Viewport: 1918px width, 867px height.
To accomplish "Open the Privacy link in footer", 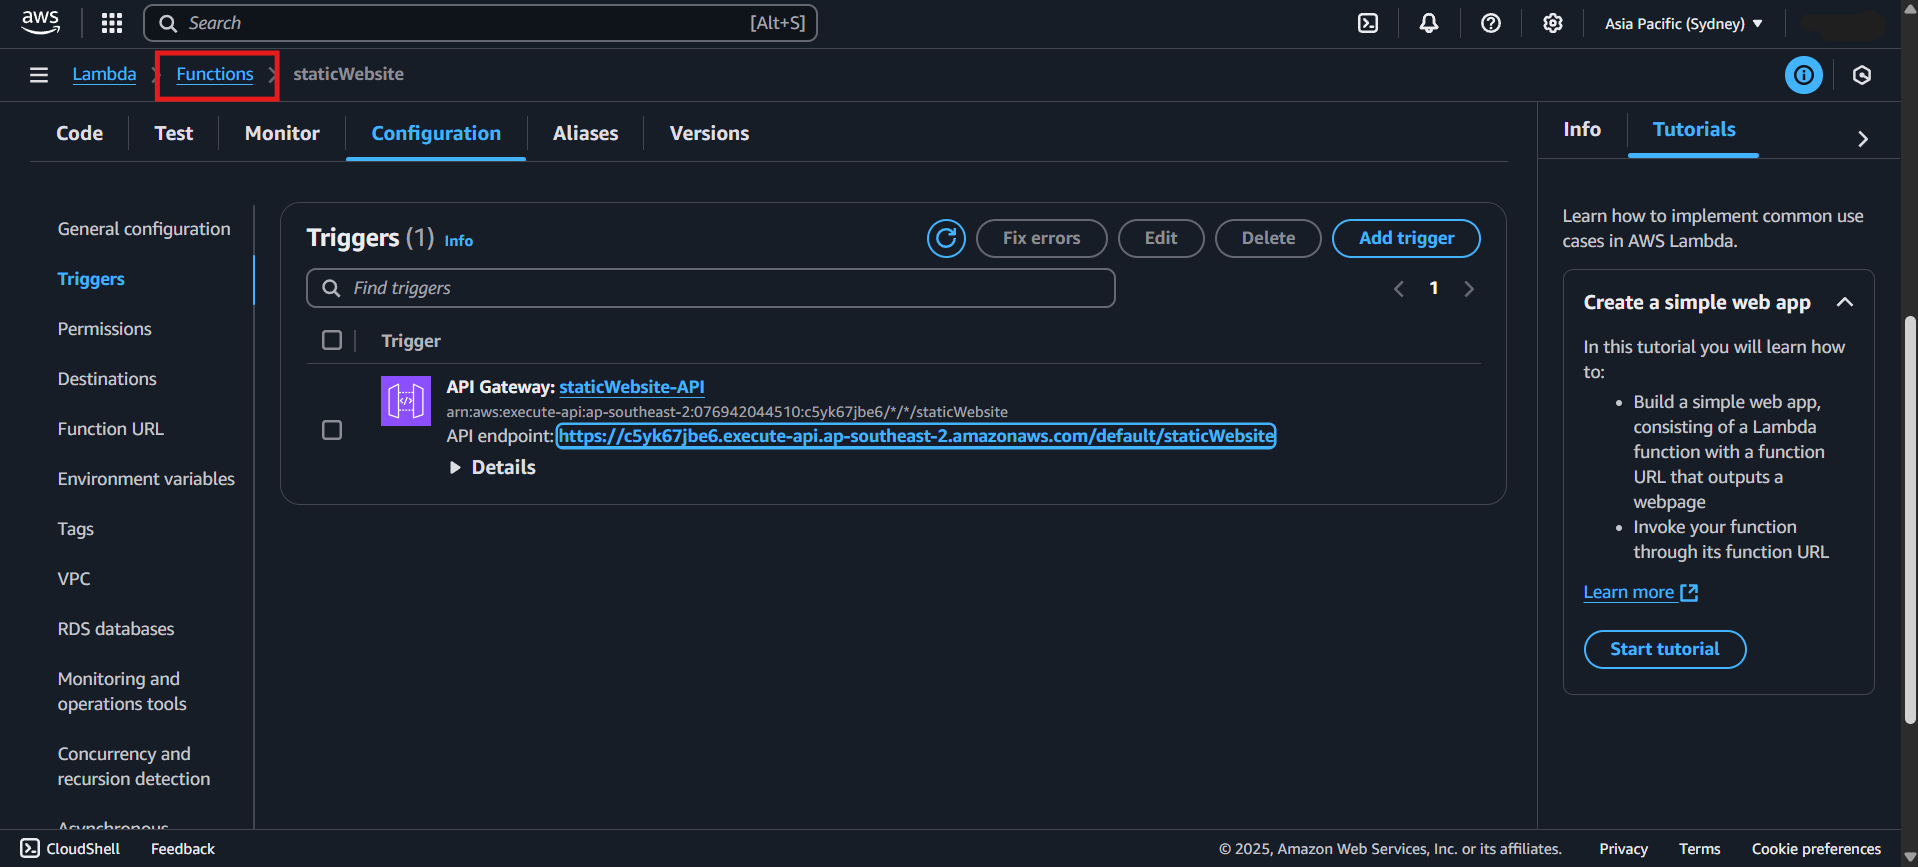I will tap(1623, 848).
